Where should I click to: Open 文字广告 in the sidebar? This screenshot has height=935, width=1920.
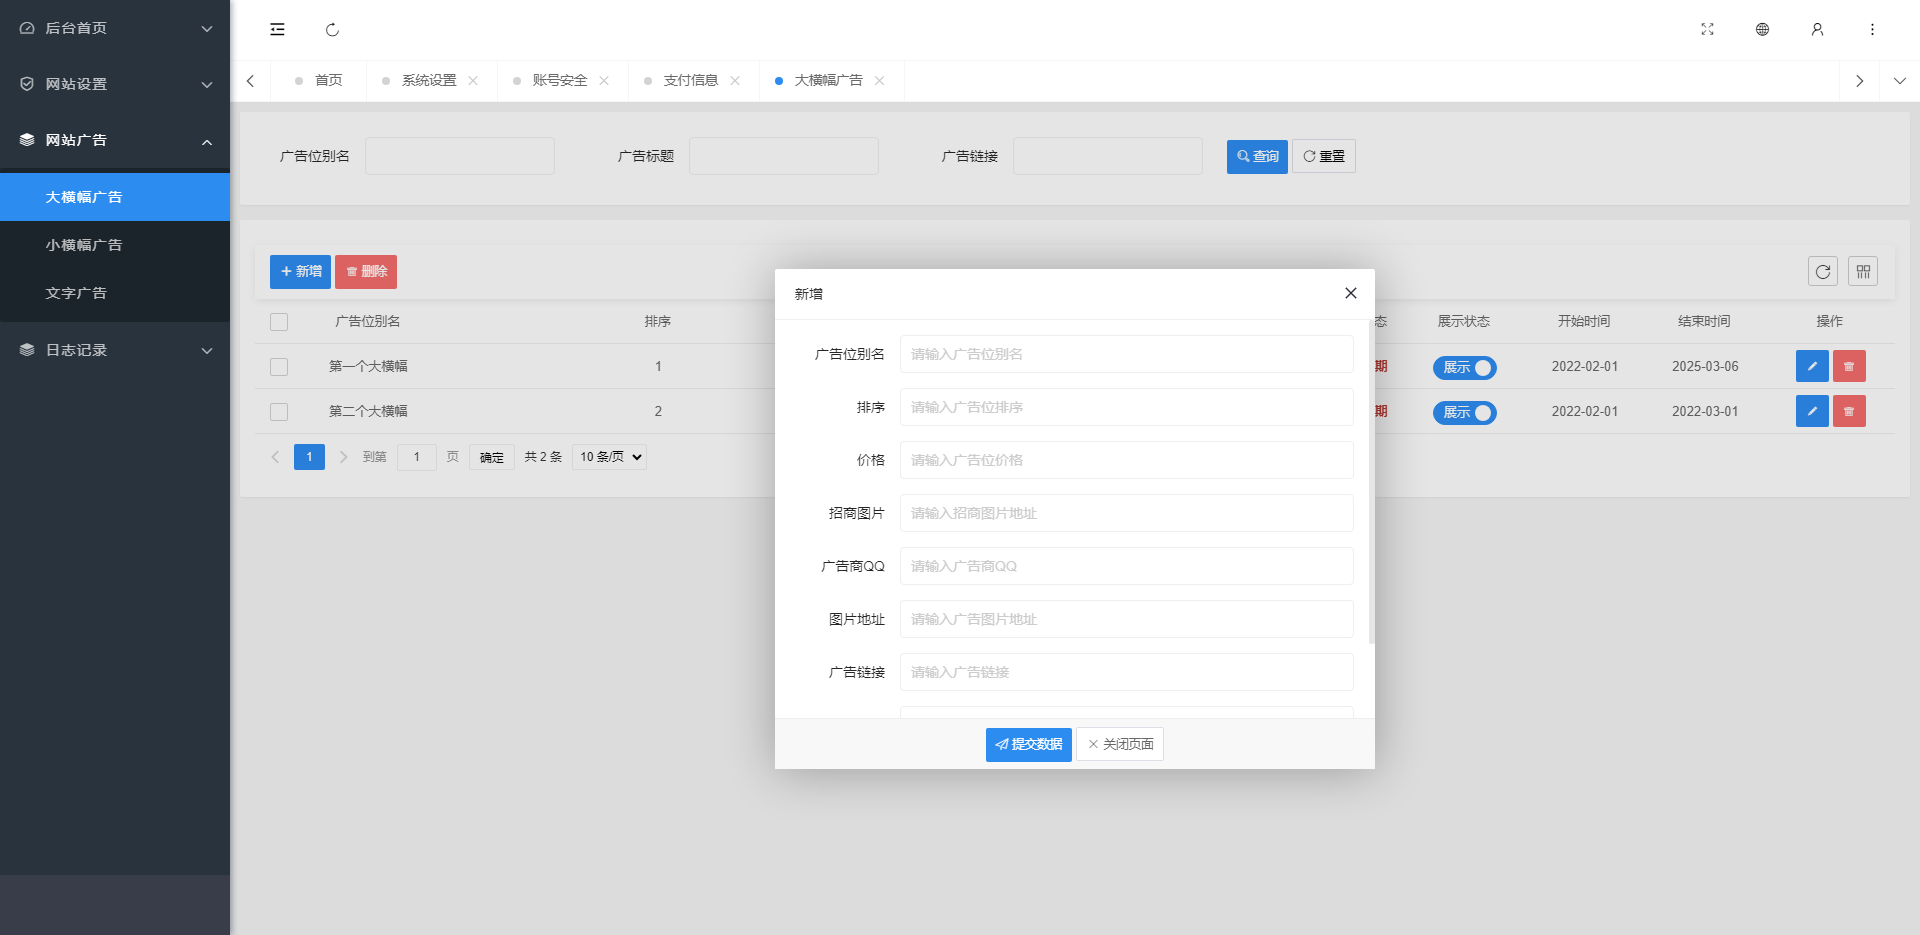click(x=115, y=293)
